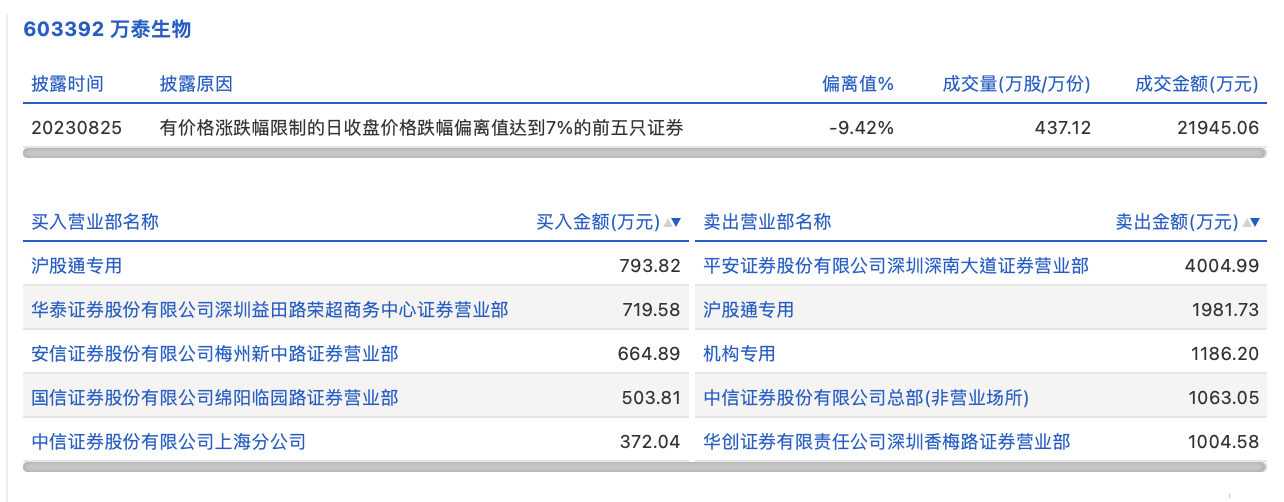Click the 成交金额(万元) column header
The image size is (1284, 502).
pos(1196,84)
